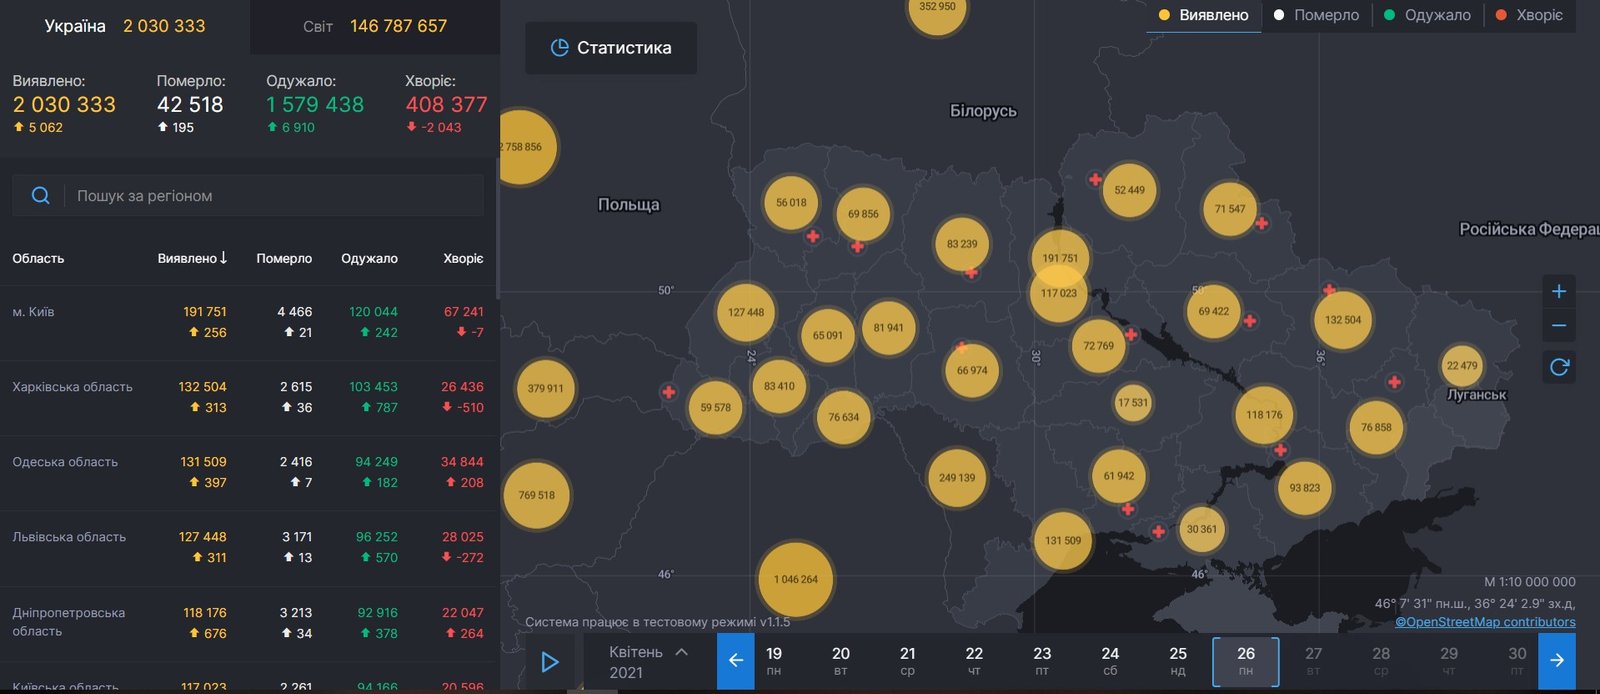Select the Світ worldwide tab
The image size is (1600, 694).
[375, 26]
